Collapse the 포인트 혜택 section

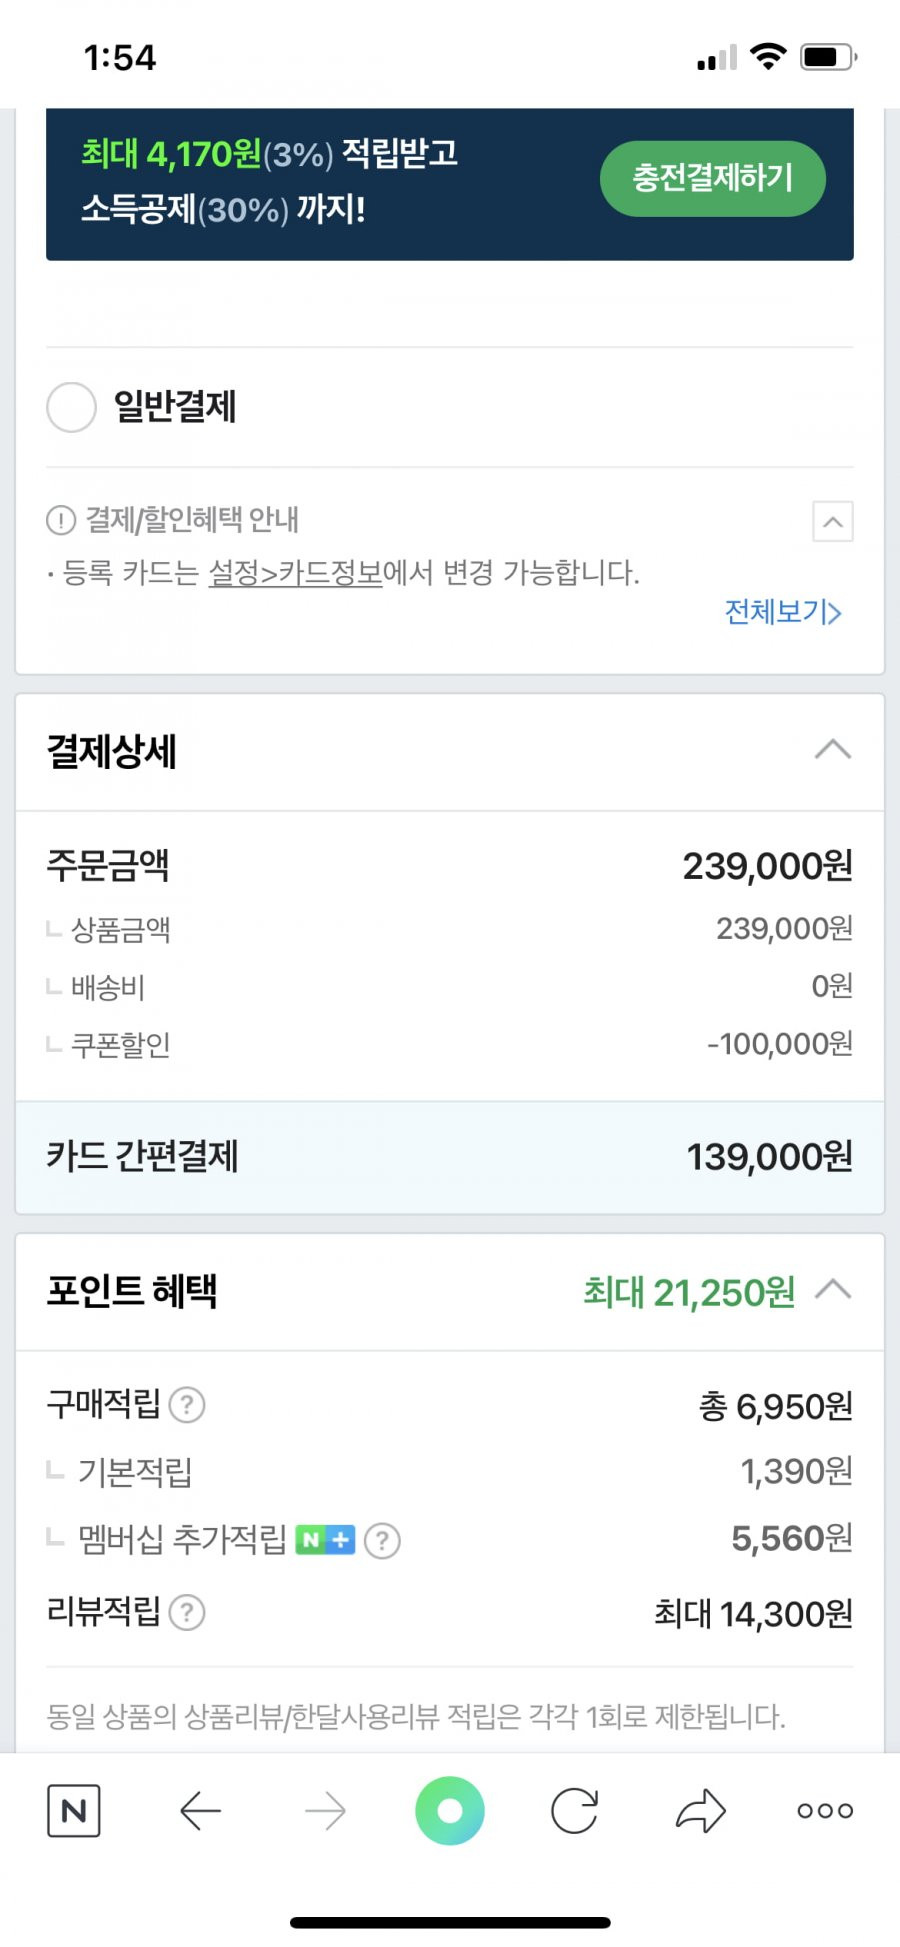tap(833, 1290)
